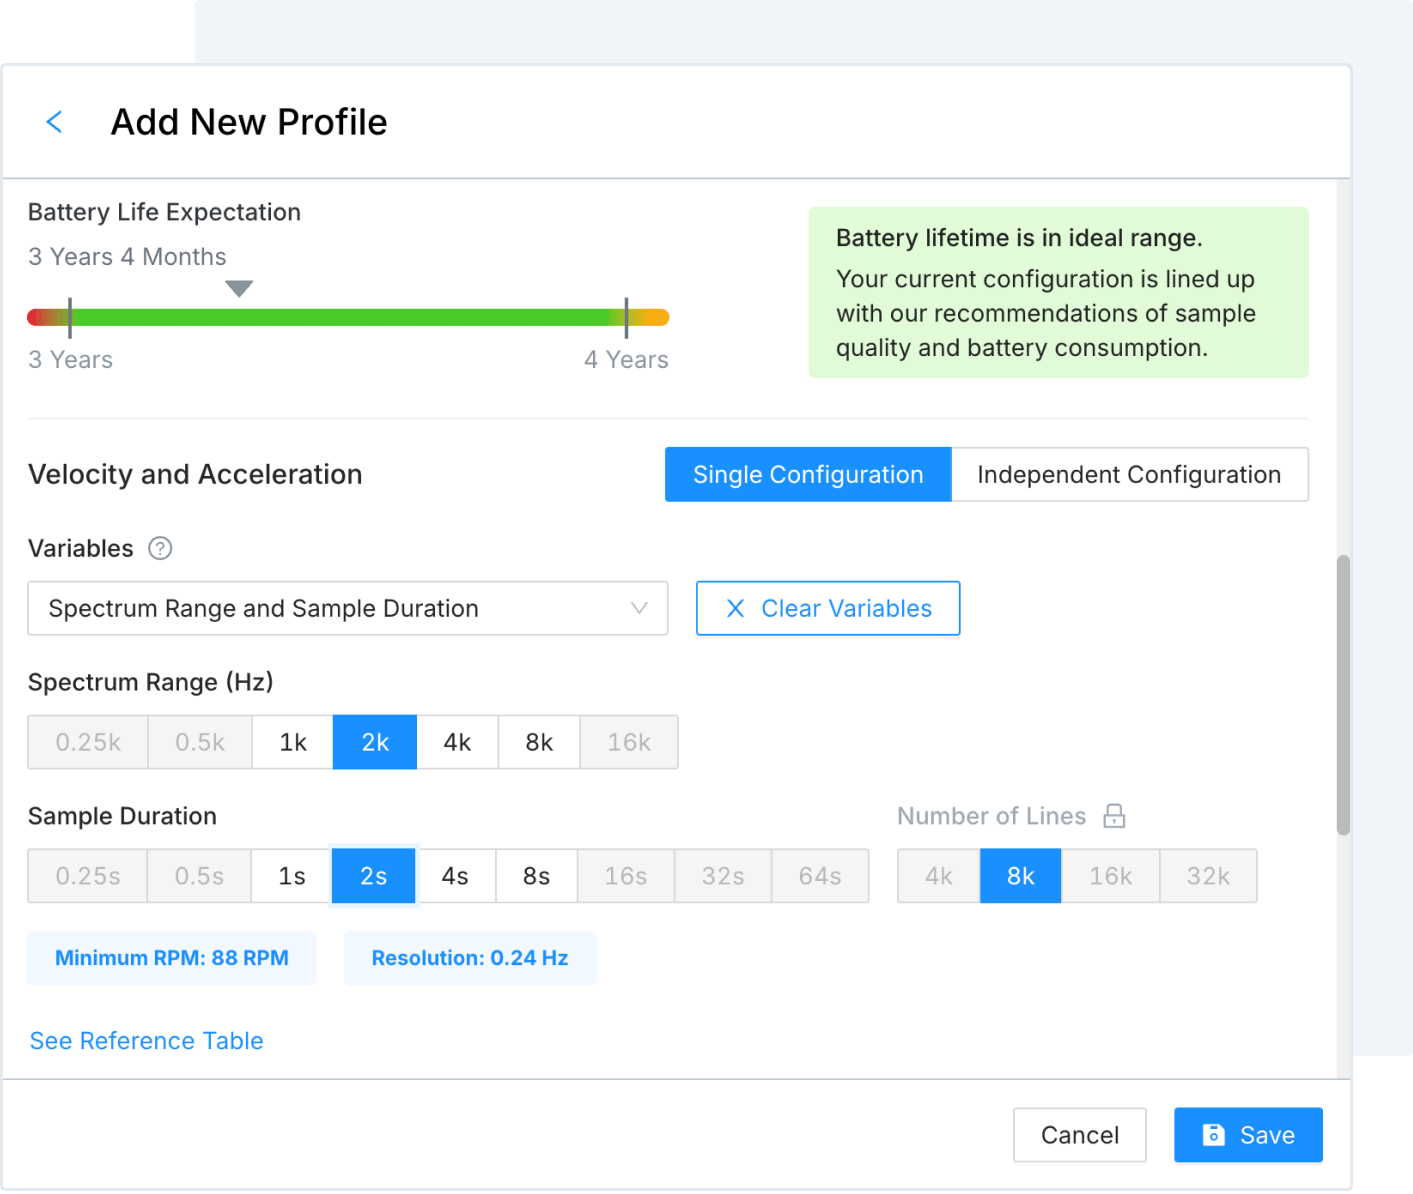
Task: Switch to Independent Configuration tab
Action: pyautogui.click(x=1128, y=474)
